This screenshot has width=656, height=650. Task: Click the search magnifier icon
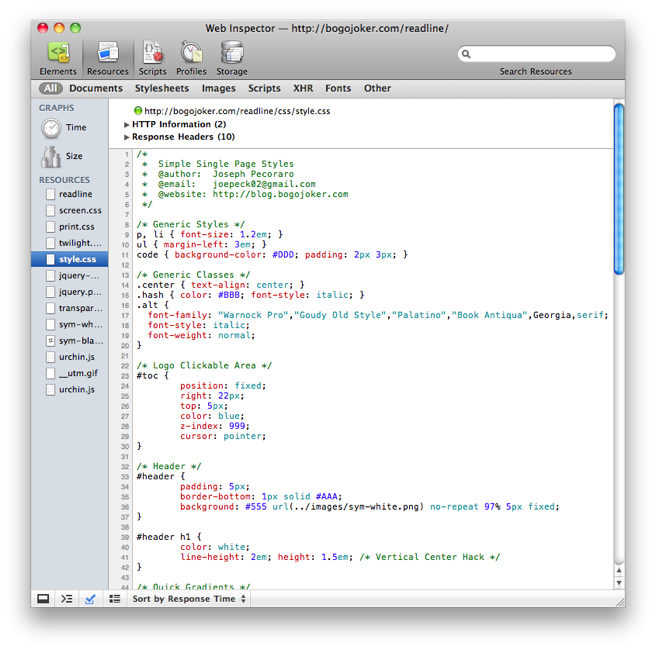466,54
